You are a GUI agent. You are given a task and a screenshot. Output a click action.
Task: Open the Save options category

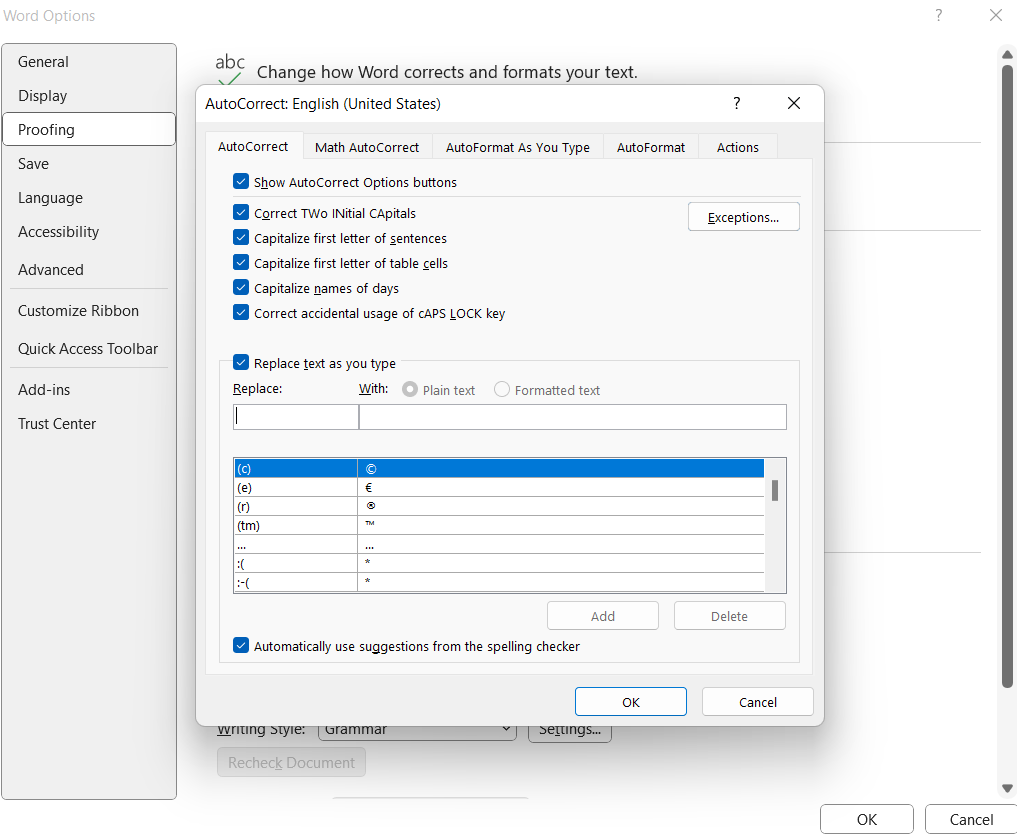[x=89, y=163]
